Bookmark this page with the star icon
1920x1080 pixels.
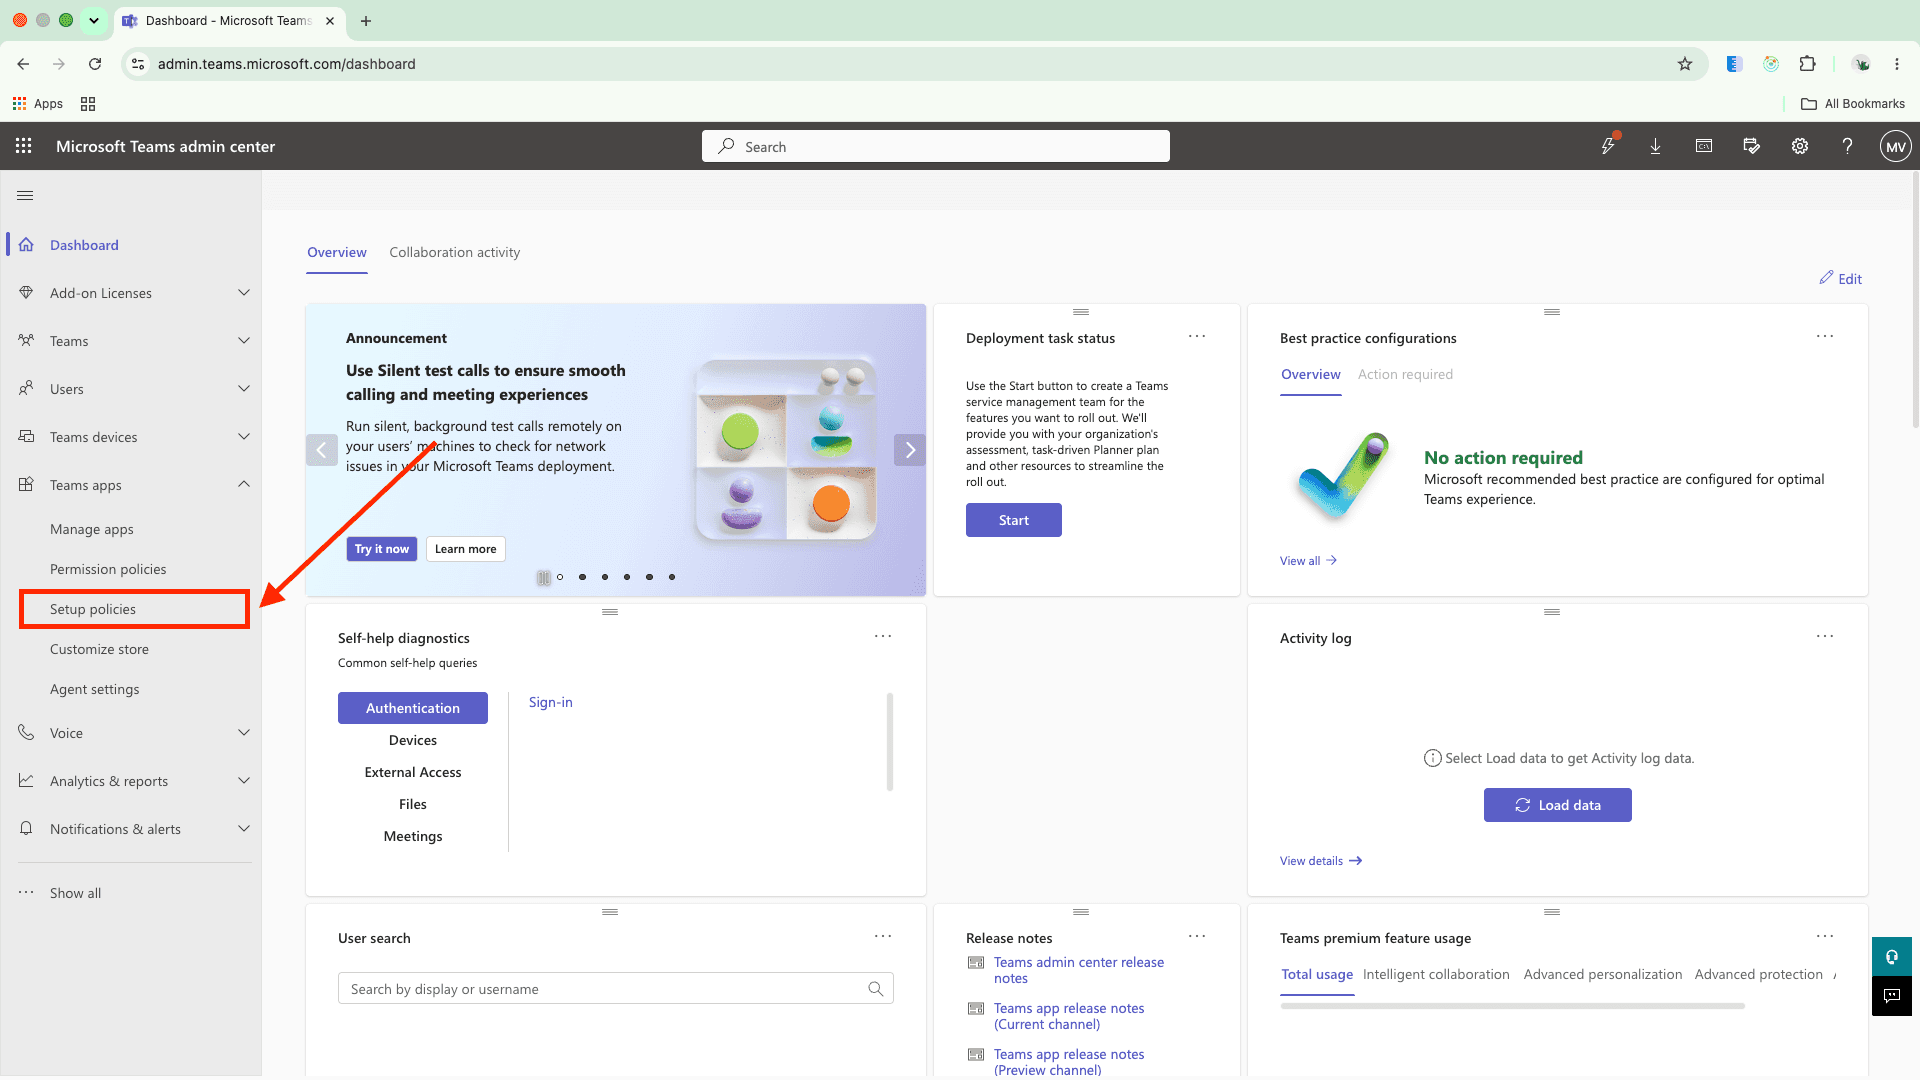tap(1685, 64)
